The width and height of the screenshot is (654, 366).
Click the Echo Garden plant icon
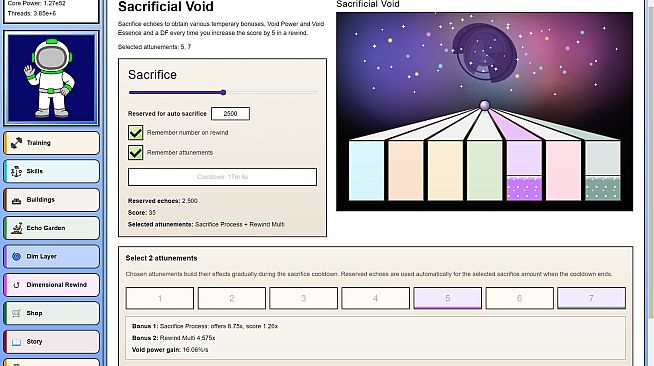coord(16,228)
